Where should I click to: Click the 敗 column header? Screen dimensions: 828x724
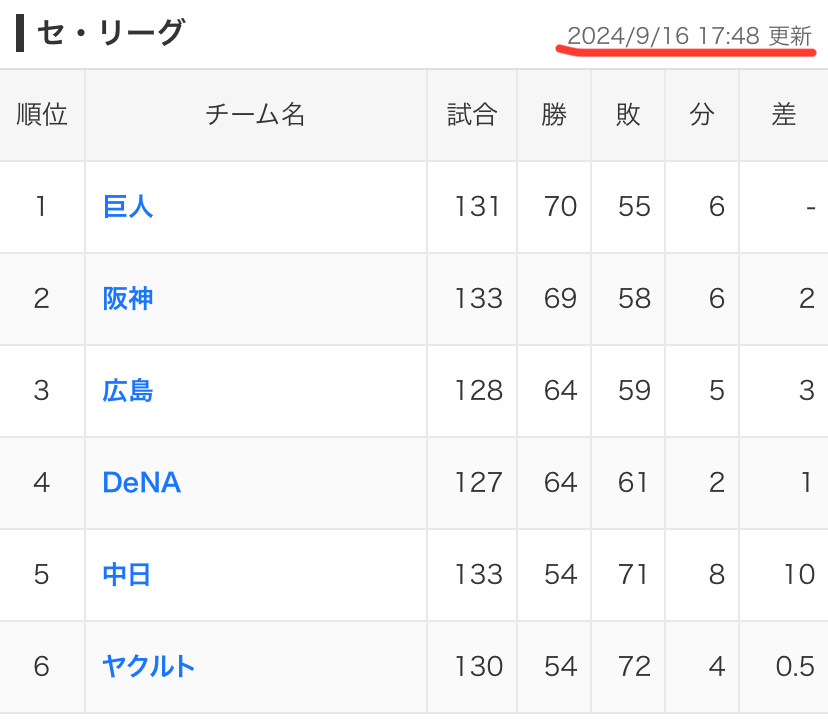click(x=628, y=115)
